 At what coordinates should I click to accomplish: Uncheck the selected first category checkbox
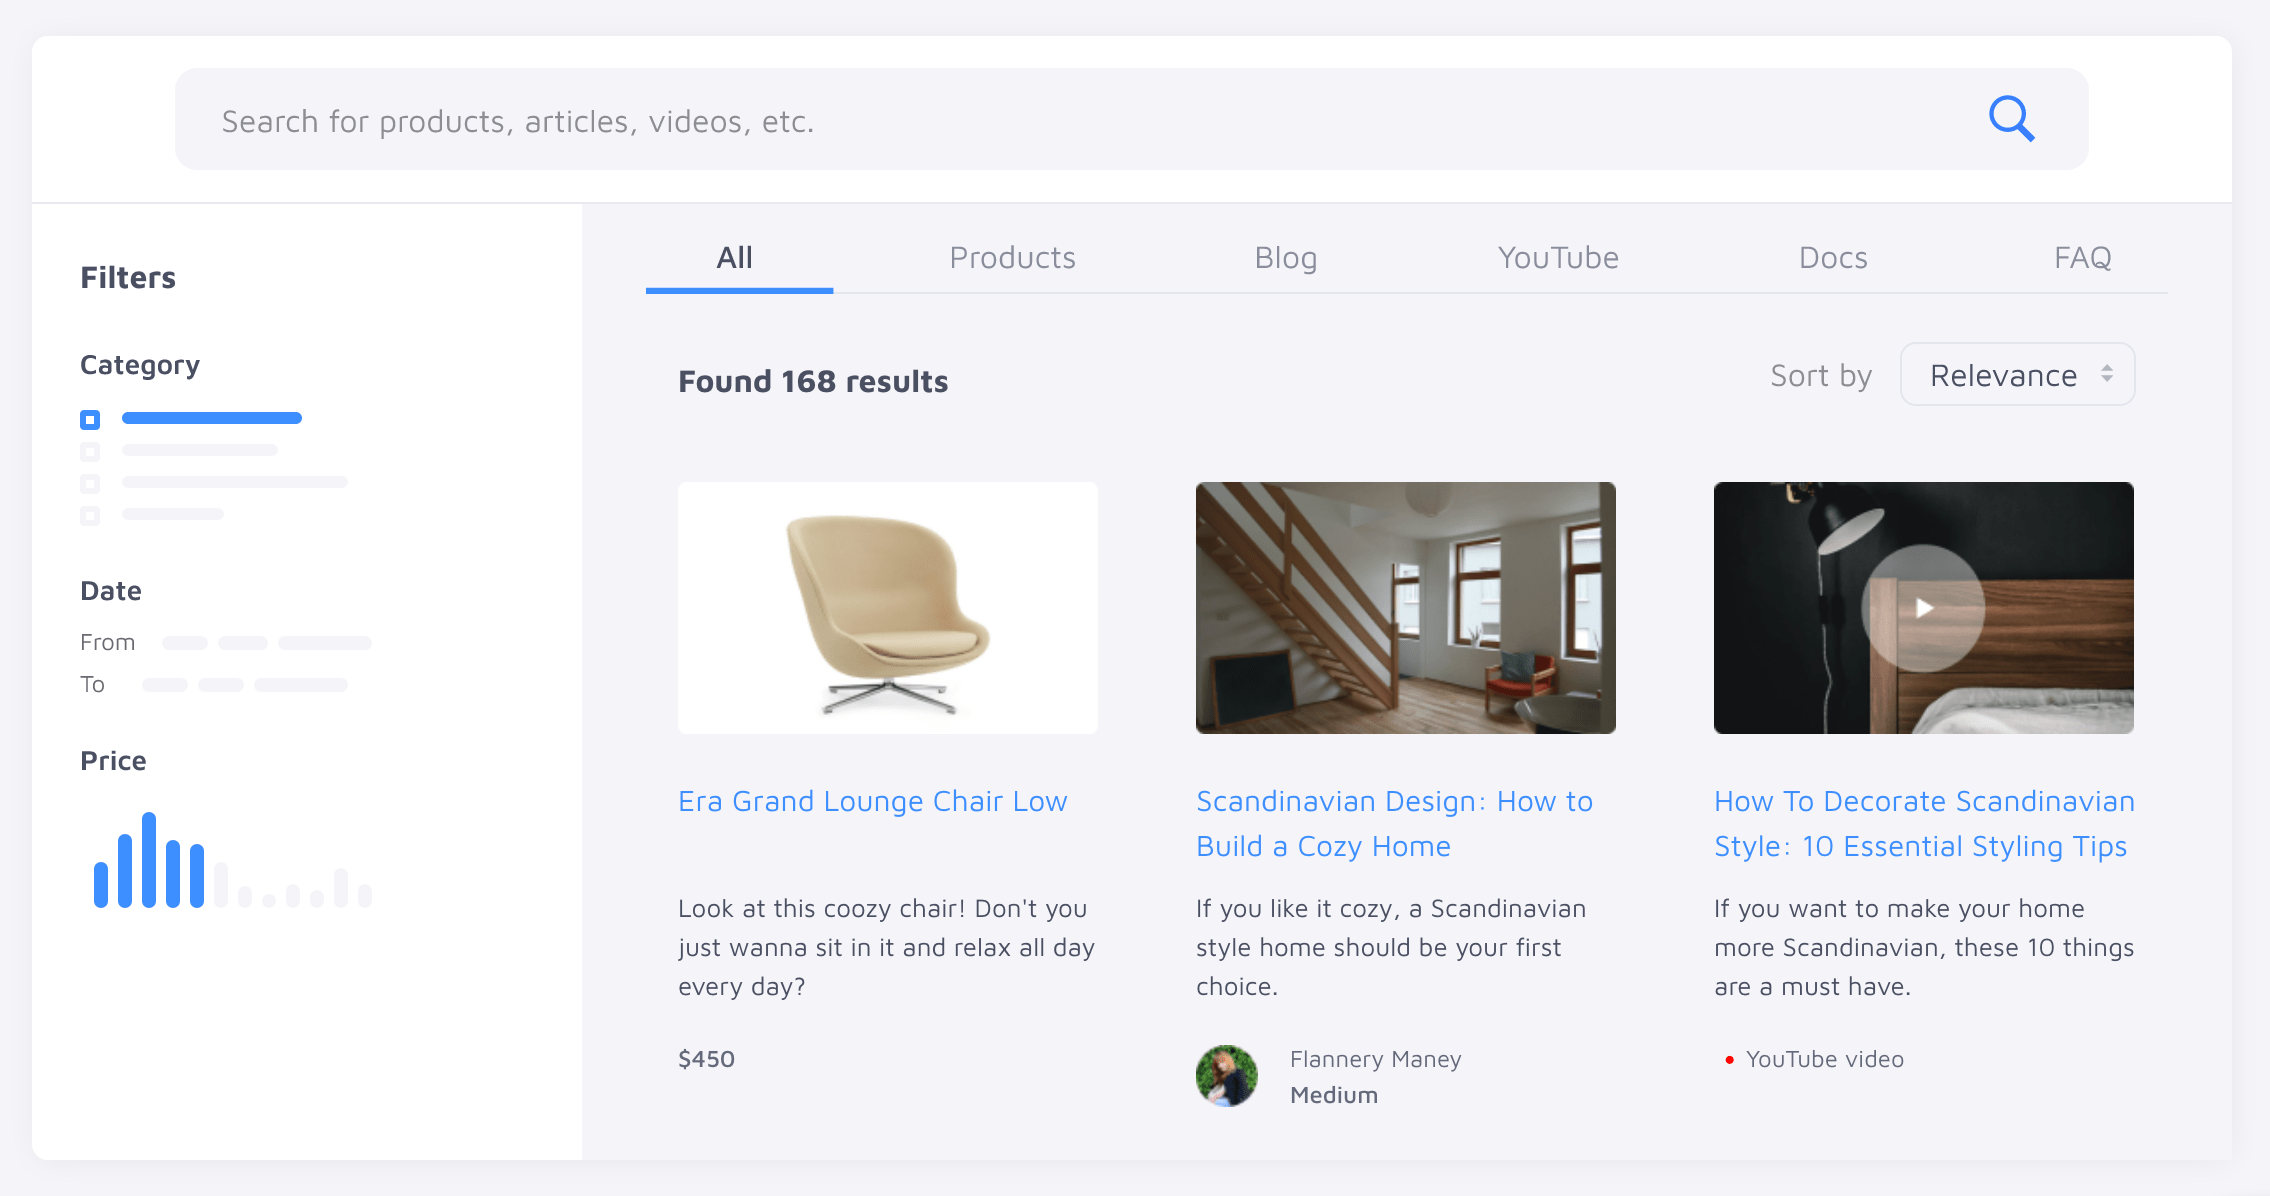[x=90, y=419]
